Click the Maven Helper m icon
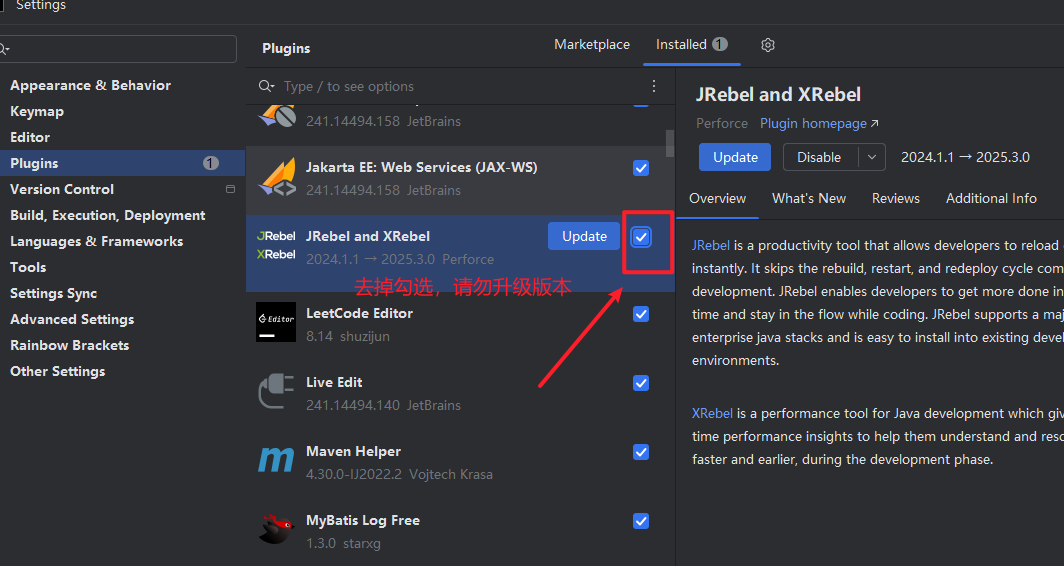This screenshot has width=1064, height=566. coord(276,460)
